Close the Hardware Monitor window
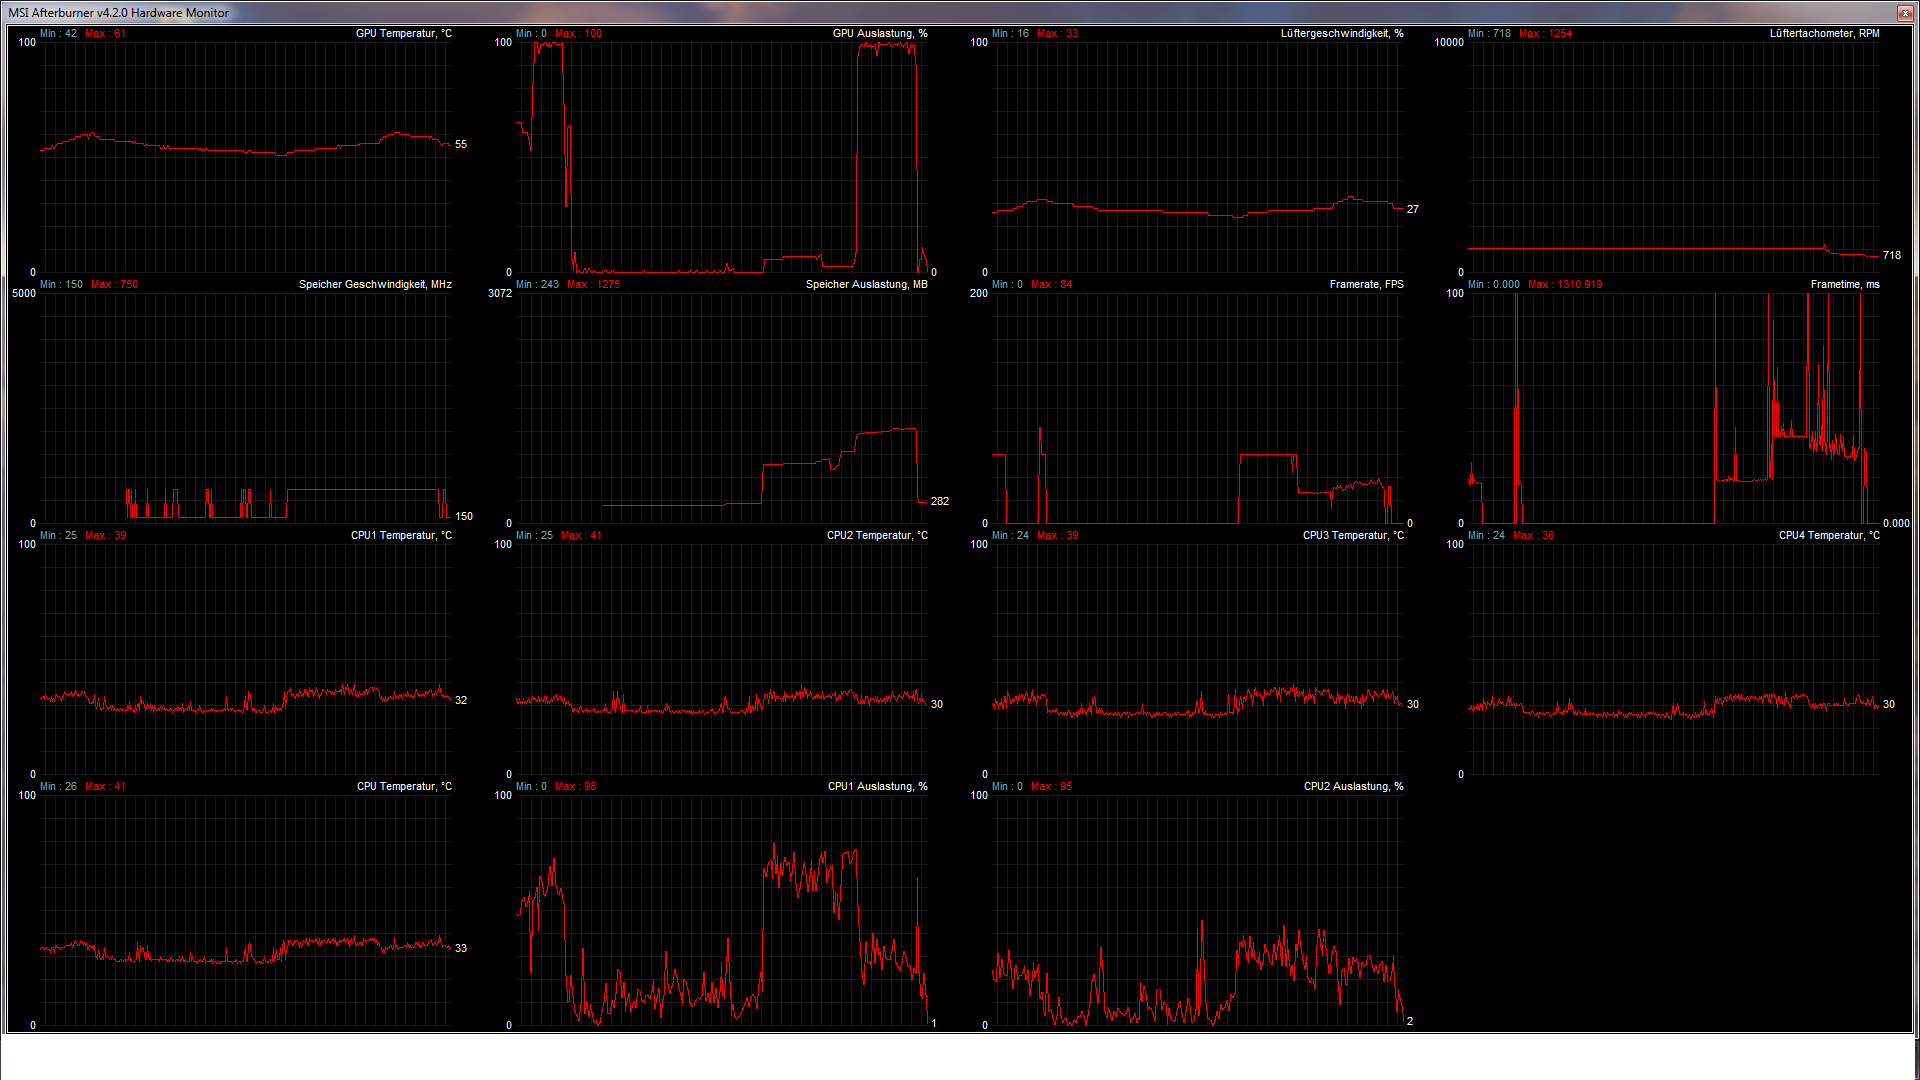This screenshot has width=1920, height=1080. pos(1904,13)
